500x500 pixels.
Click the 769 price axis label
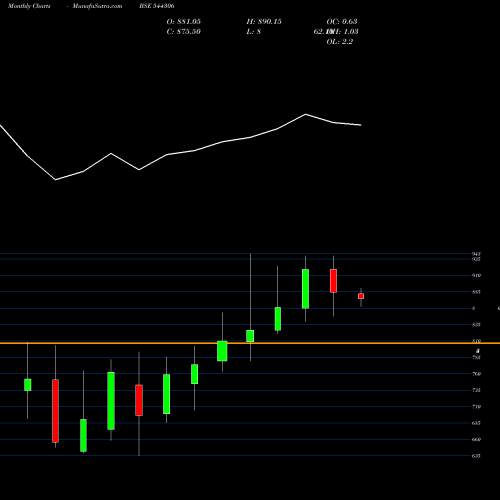coord(476,374)
